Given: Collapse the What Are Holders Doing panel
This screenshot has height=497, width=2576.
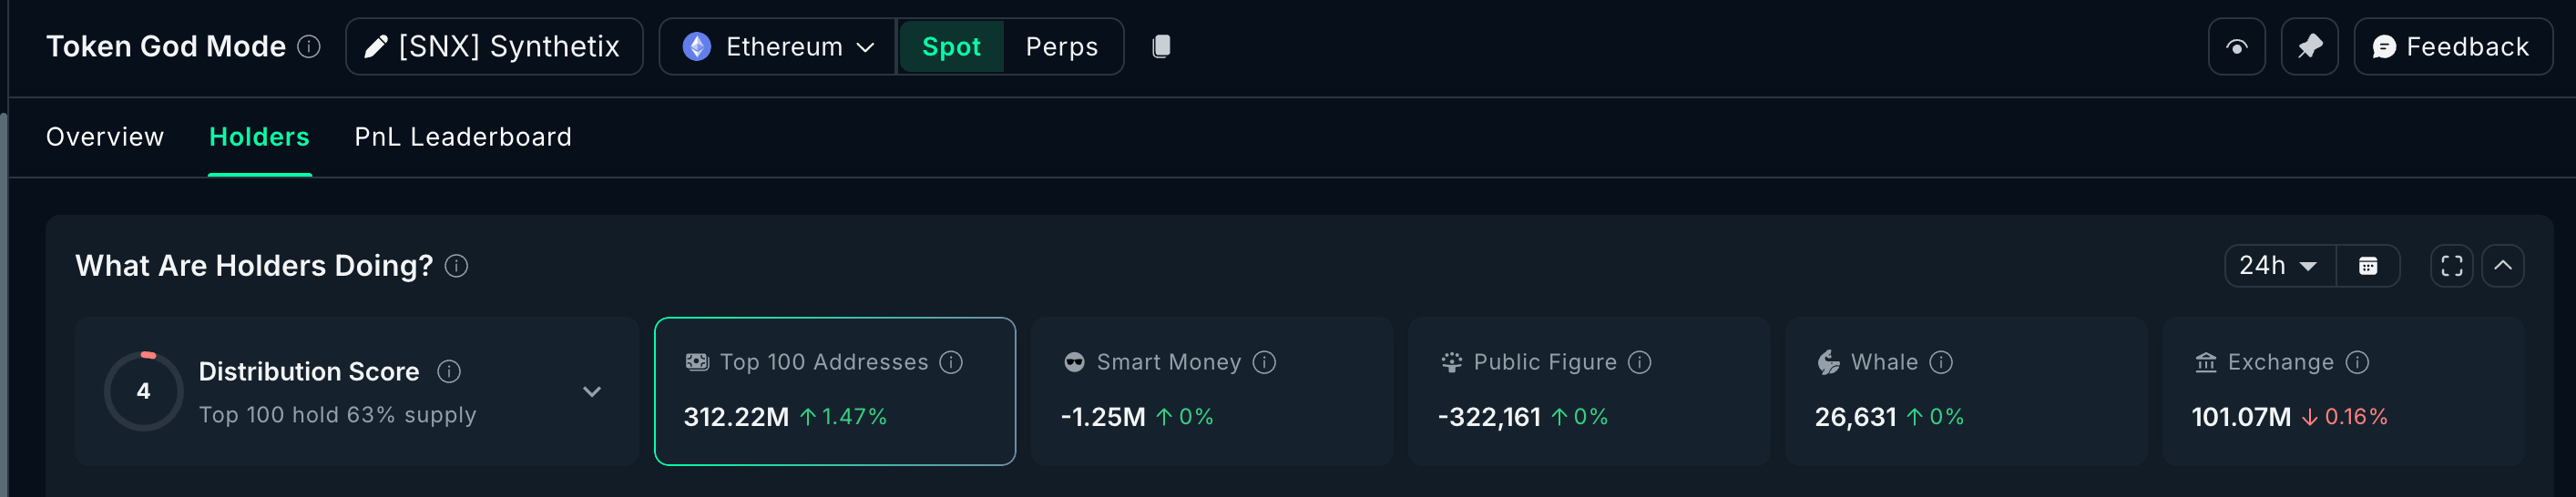Looking at the screenshot, I should 2502,266.
